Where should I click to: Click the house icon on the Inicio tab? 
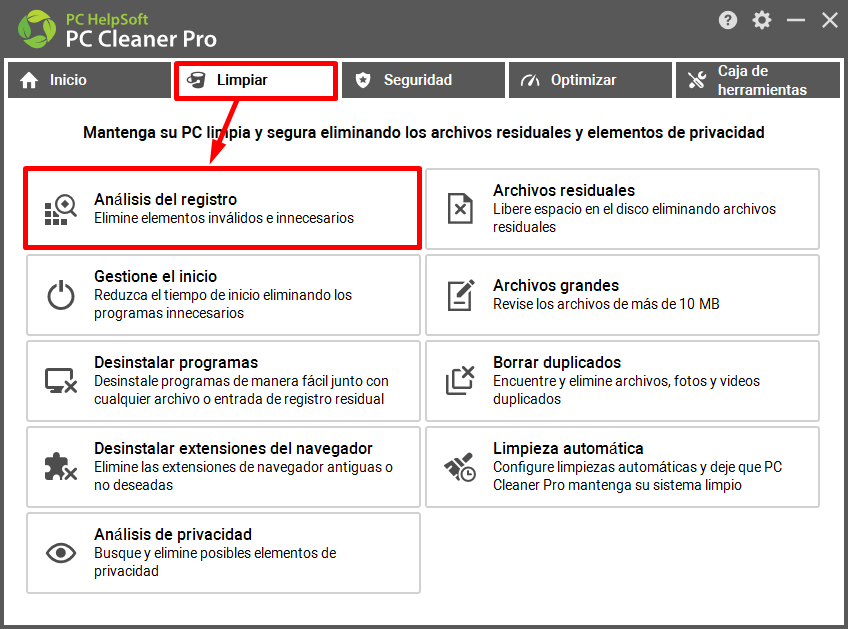point(29,80)
